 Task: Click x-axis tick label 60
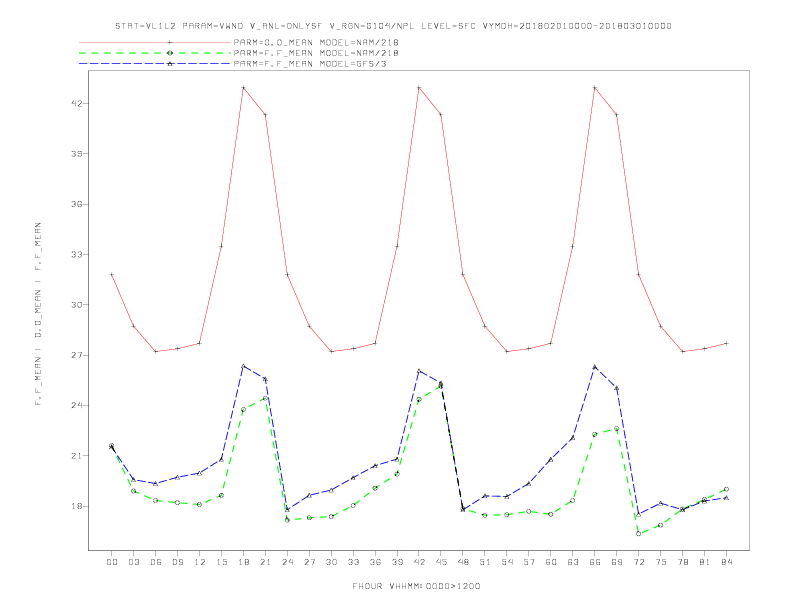551,562
